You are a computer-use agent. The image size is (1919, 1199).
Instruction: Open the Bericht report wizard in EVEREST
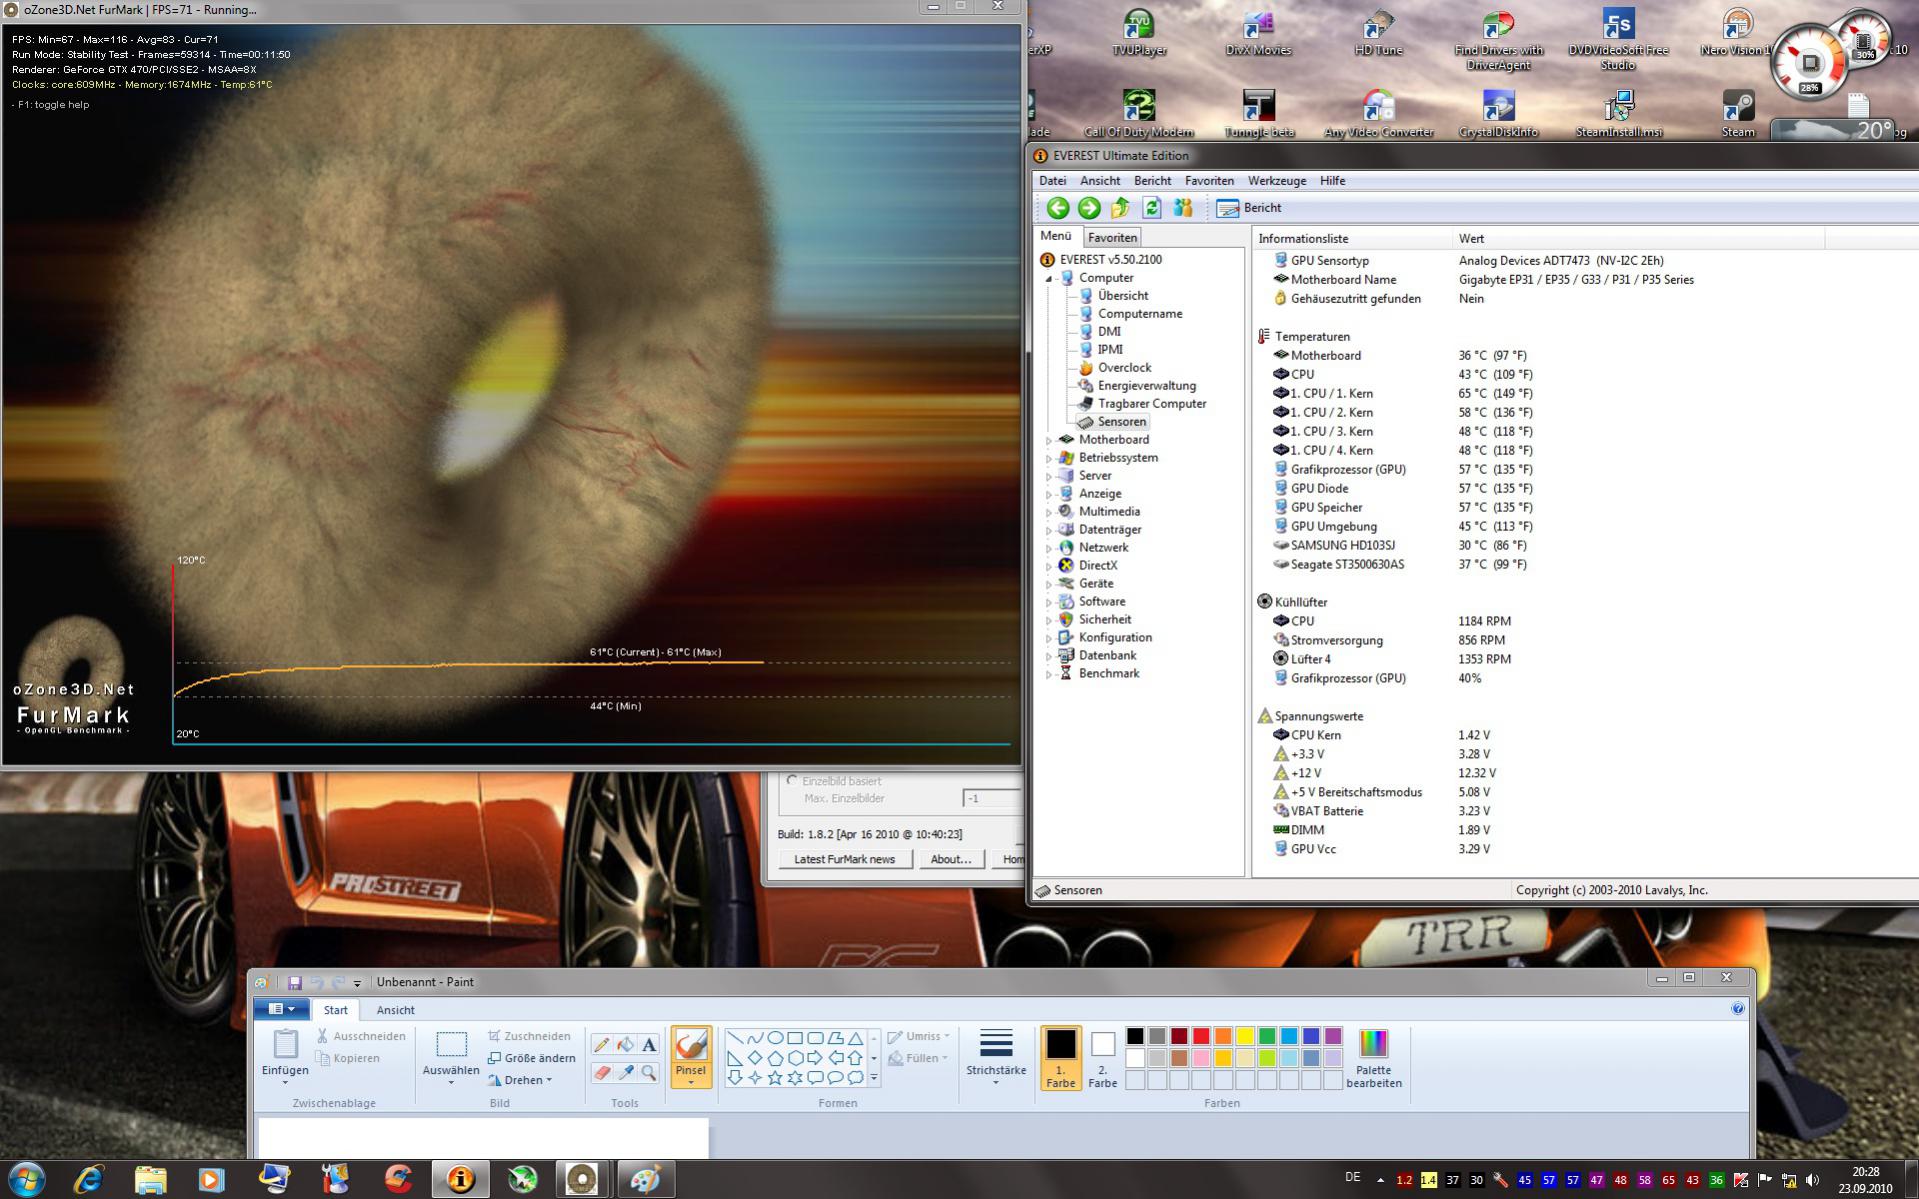1248,208
